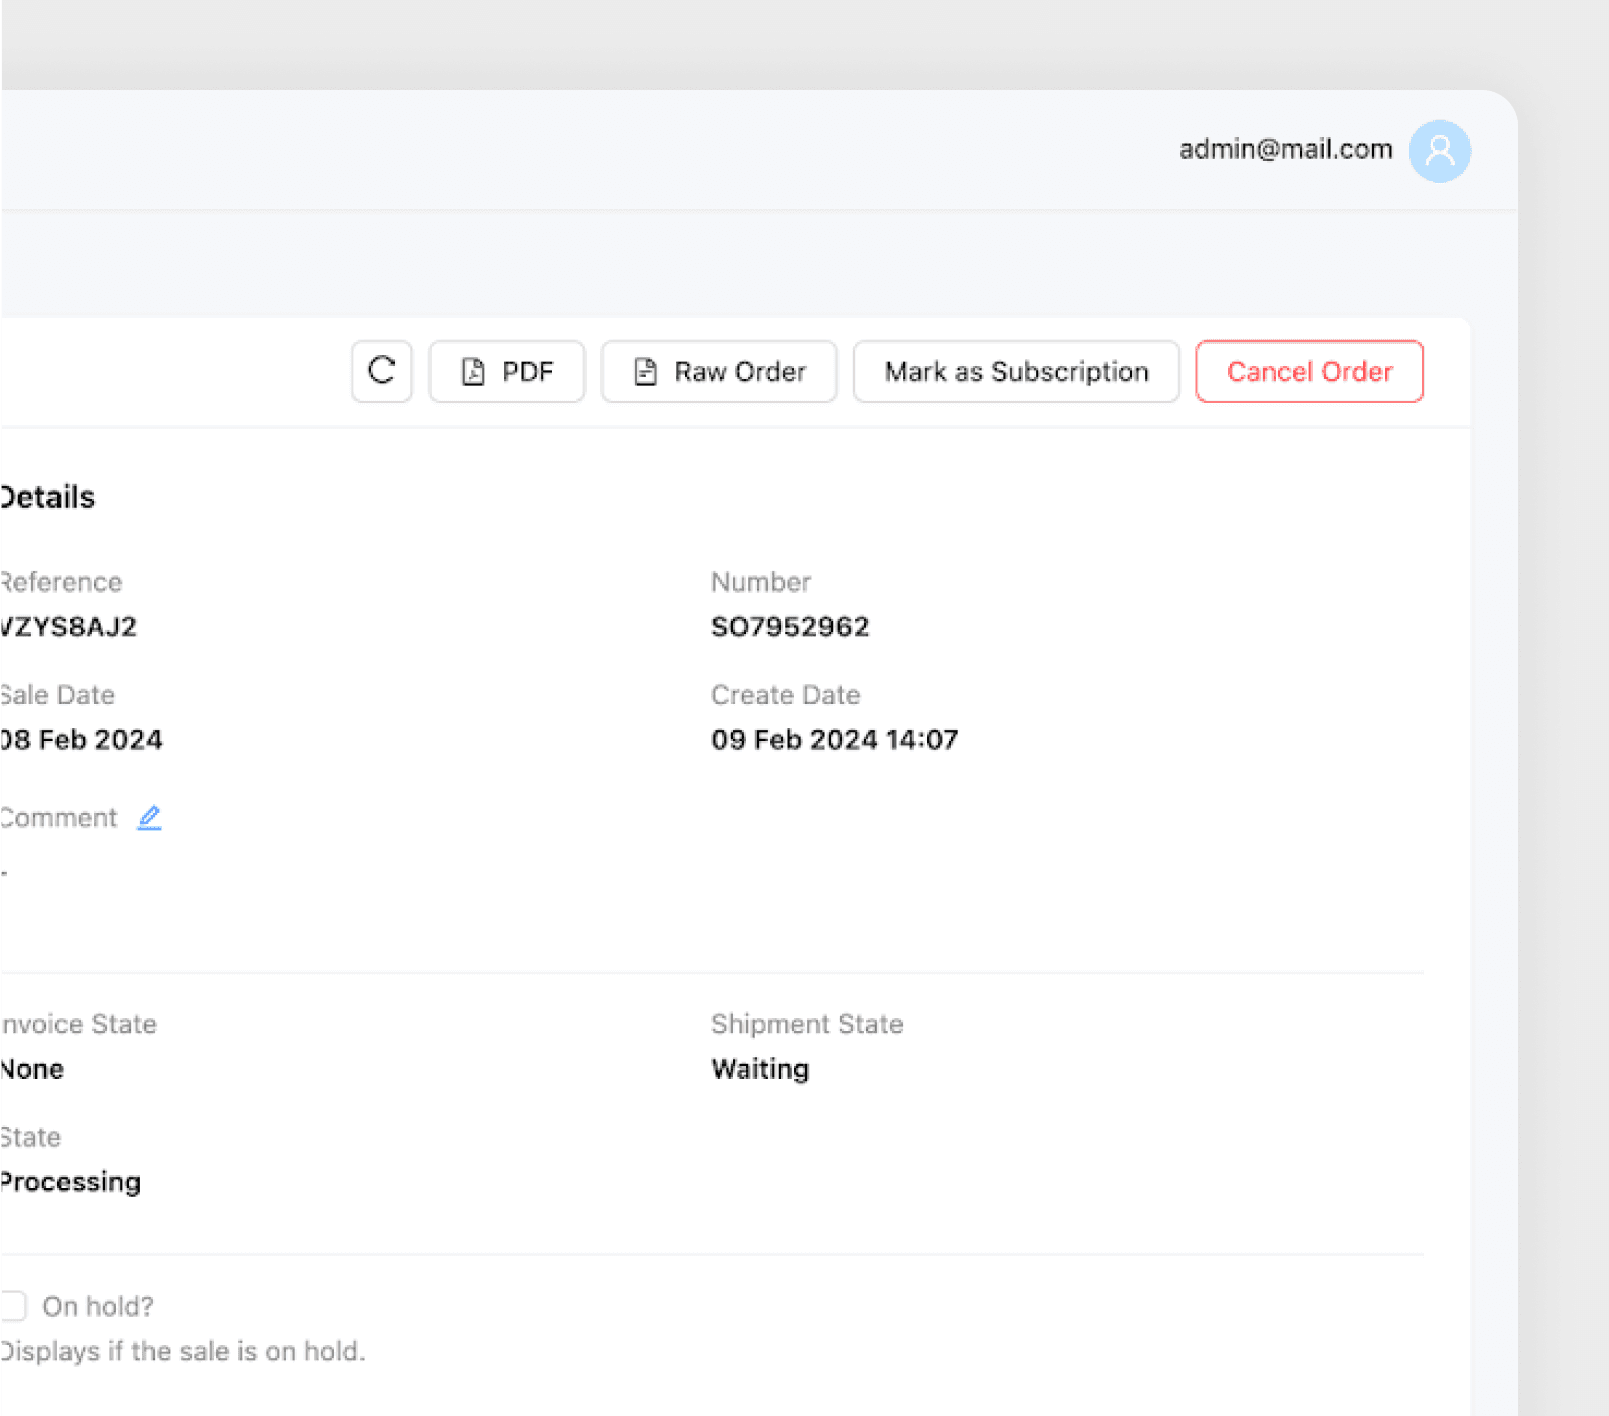
Task: View the Raw Order
Action: tap(718, 371)
